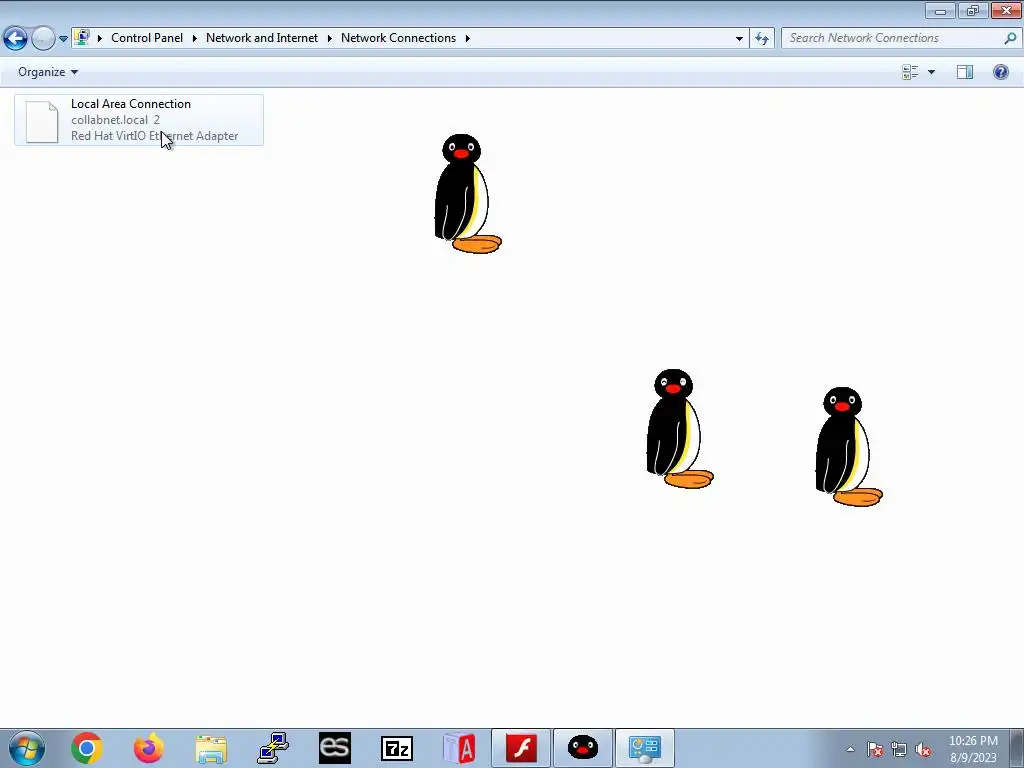This screenshot has height=768, width=1024.
Task: Open the ES taskbar application
Action: 335,748
